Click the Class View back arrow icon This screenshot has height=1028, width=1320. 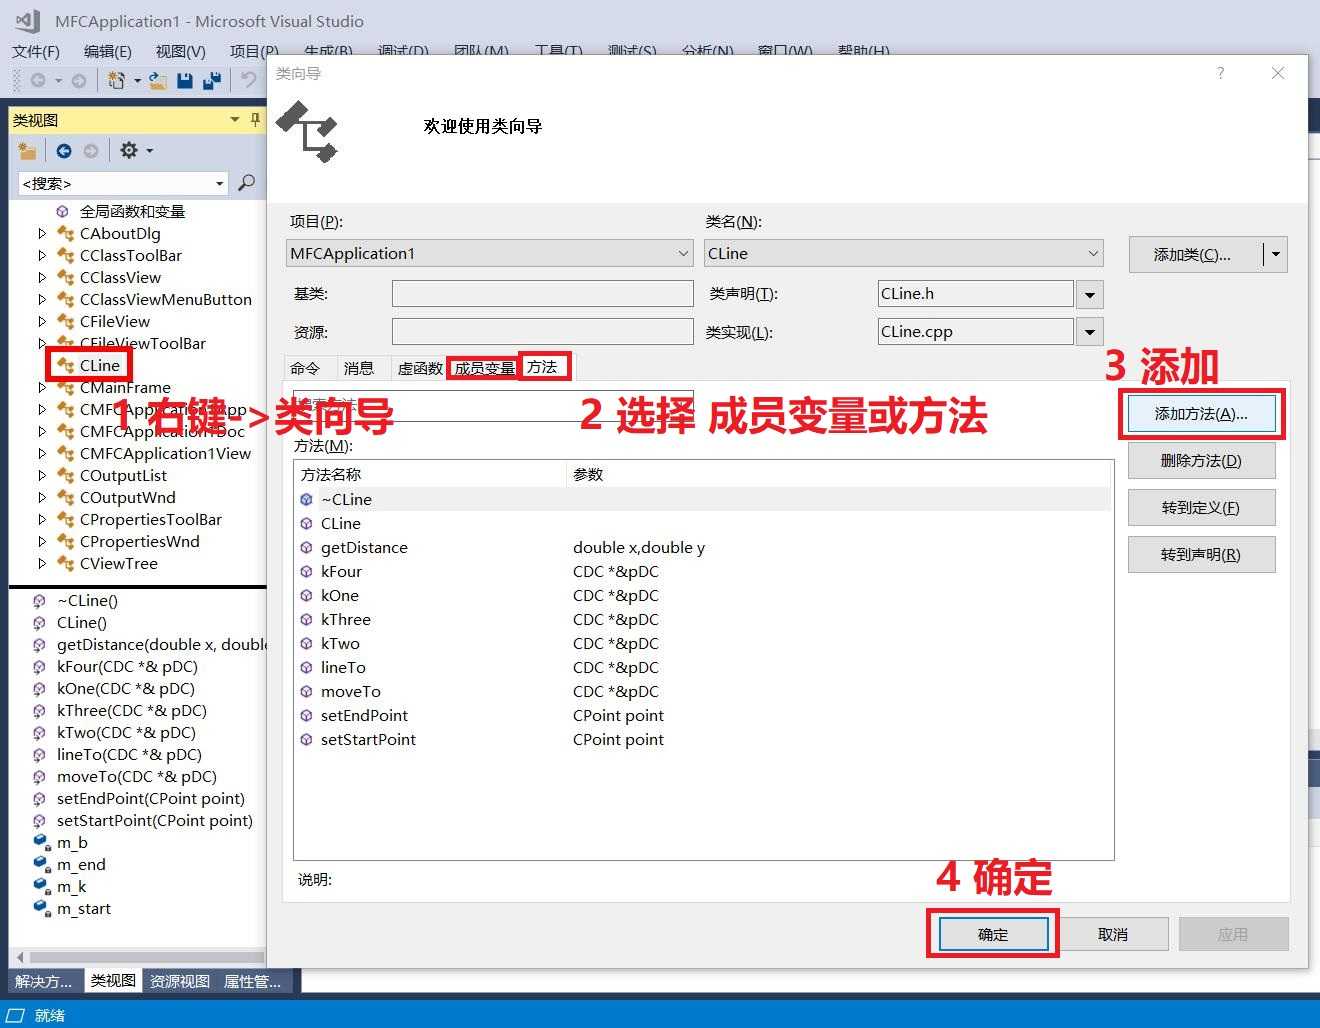pos(64,151)
